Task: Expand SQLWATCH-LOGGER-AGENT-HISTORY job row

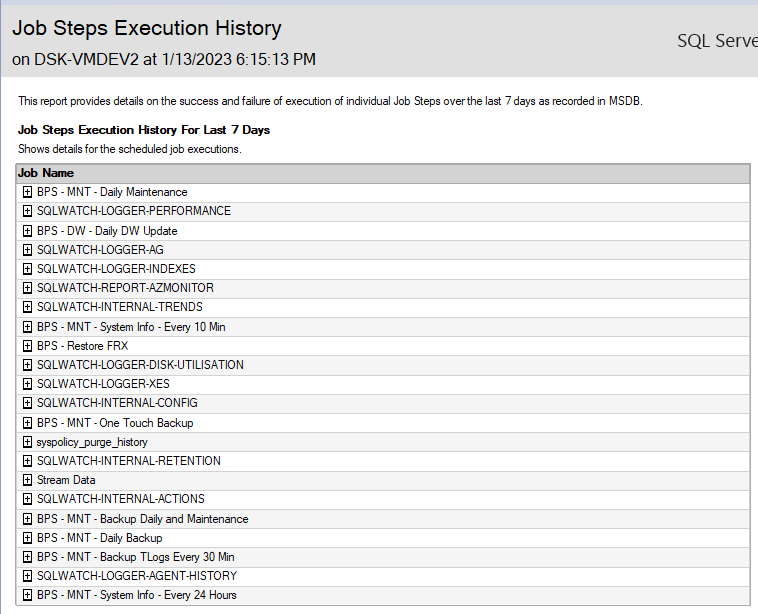Action: (28, 576)
